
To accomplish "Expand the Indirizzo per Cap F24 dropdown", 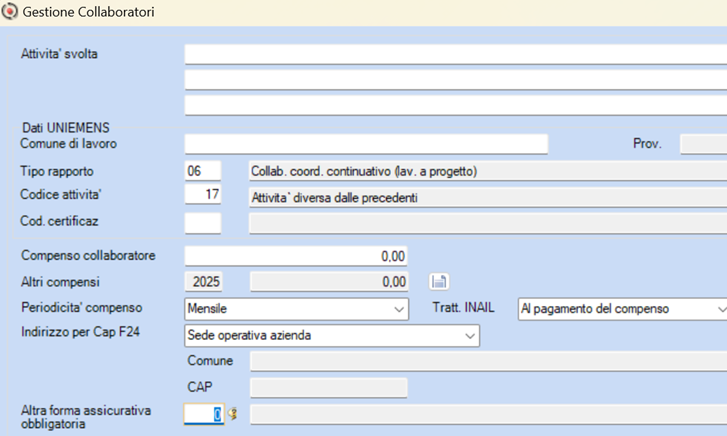I will (x=332, y=335).
